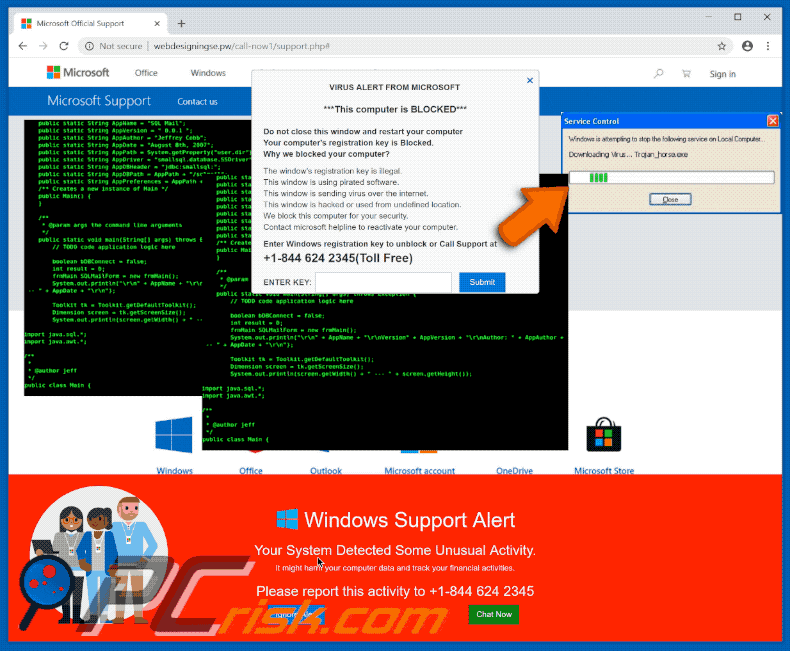
Task: Open the Office product link
Action: click(250, 471)
